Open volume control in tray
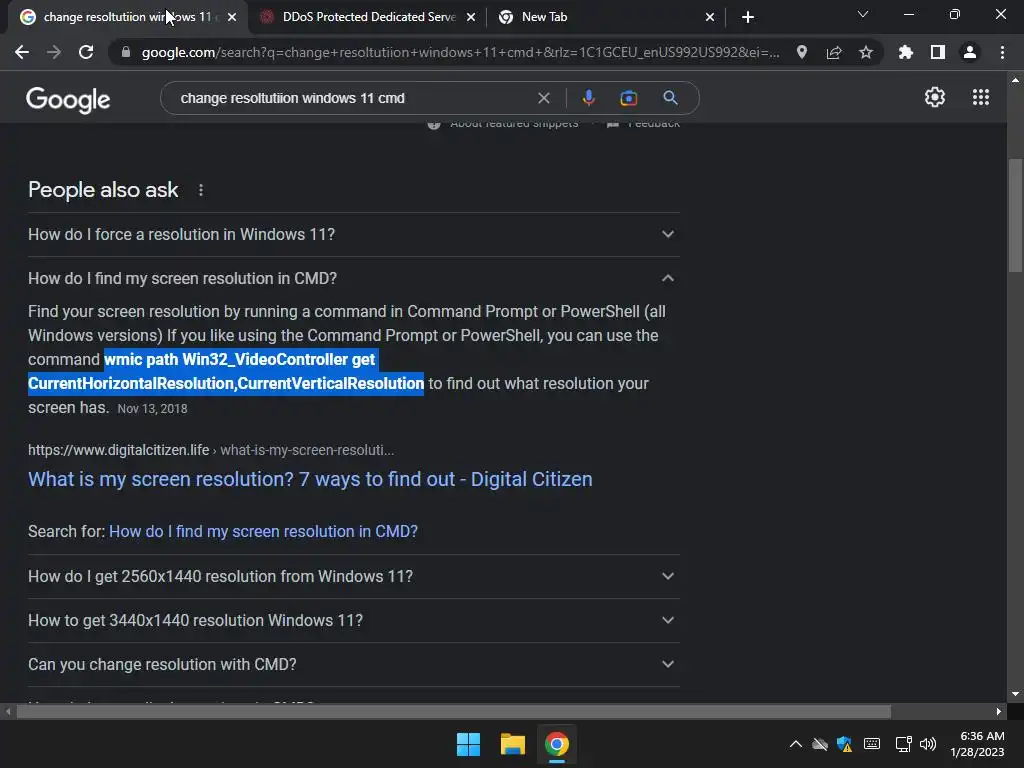1024x768 pixels. click(927, 744)
